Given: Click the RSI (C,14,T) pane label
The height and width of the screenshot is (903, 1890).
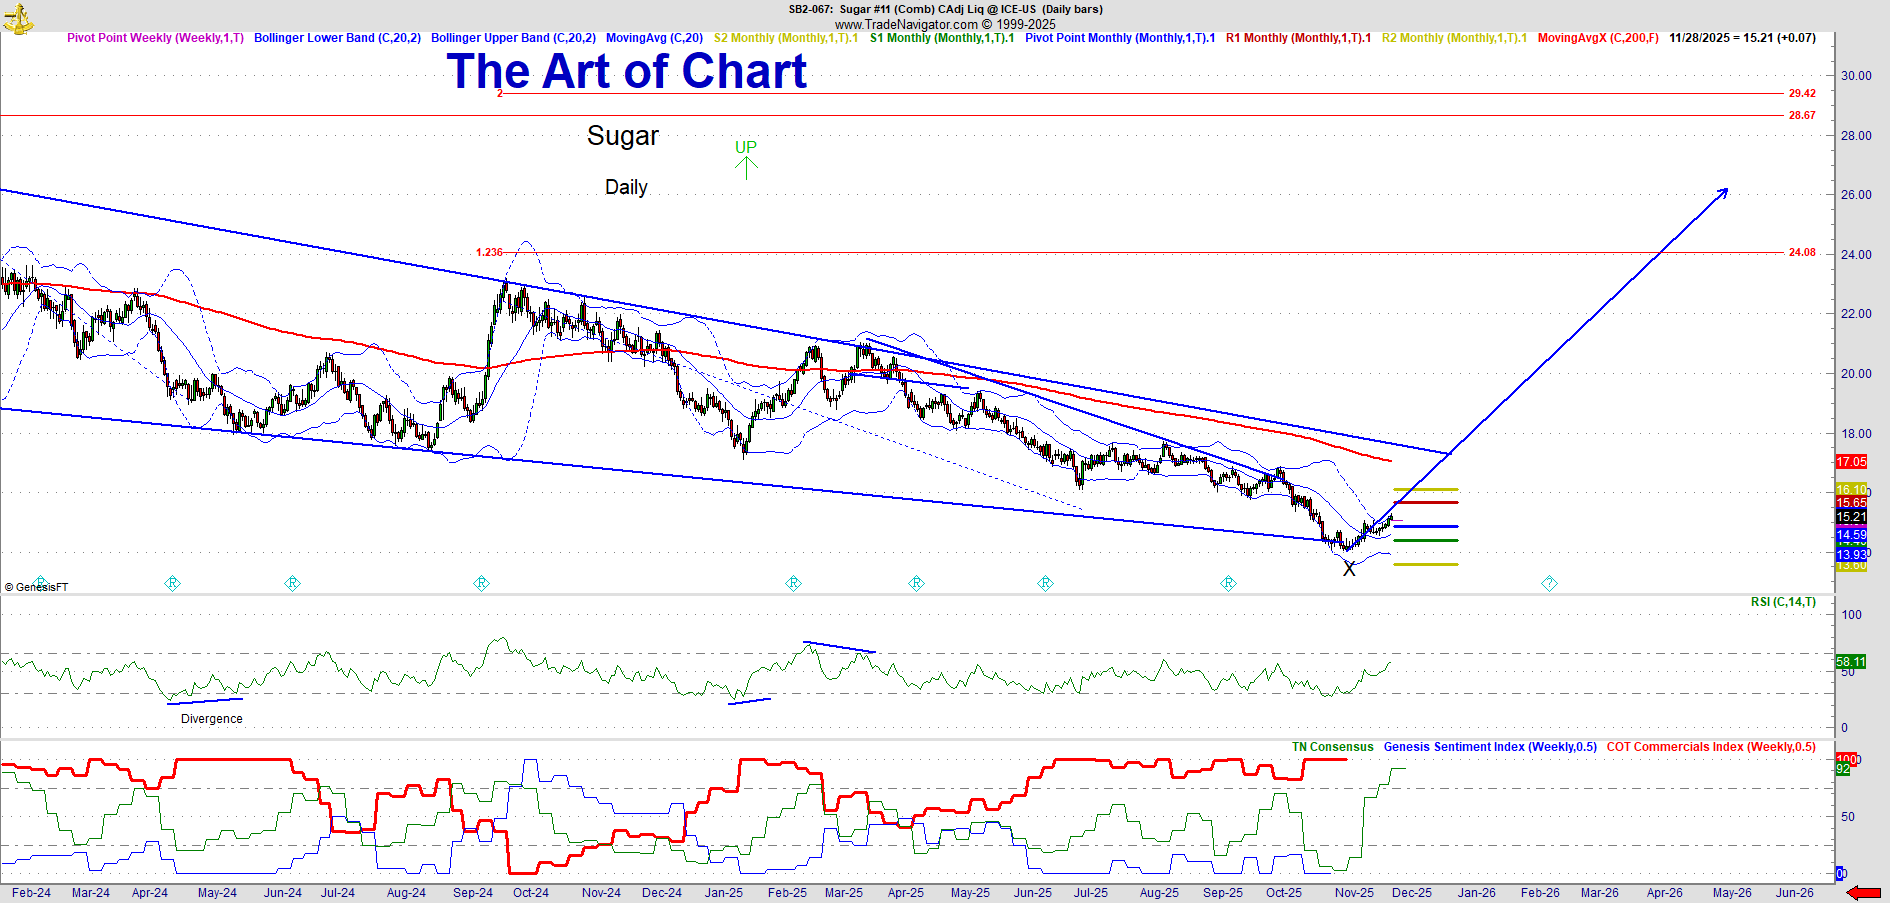Looking at the screenshot, I should click(x=1783, y=602).
